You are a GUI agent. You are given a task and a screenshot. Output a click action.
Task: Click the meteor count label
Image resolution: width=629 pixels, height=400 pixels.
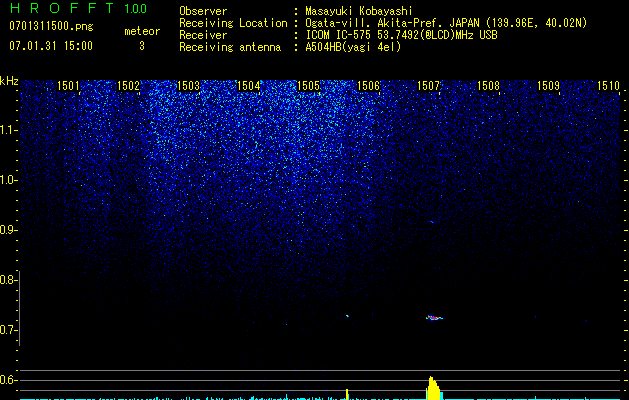(142, 31)
